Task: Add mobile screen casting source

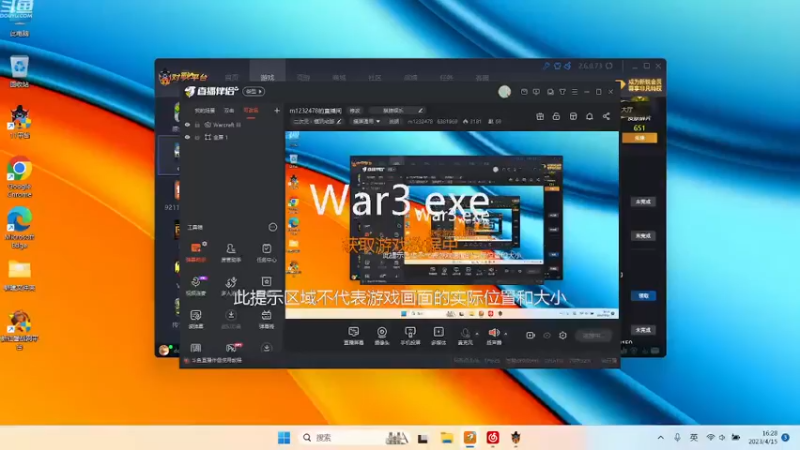Action: [x=410, y=336]
